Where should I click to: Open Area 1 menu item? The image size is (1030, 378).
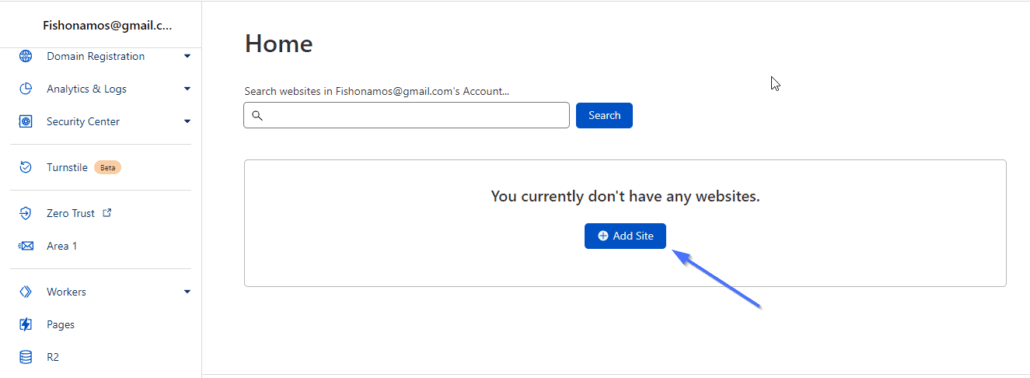pyautogui.click(x=62, y=246)
